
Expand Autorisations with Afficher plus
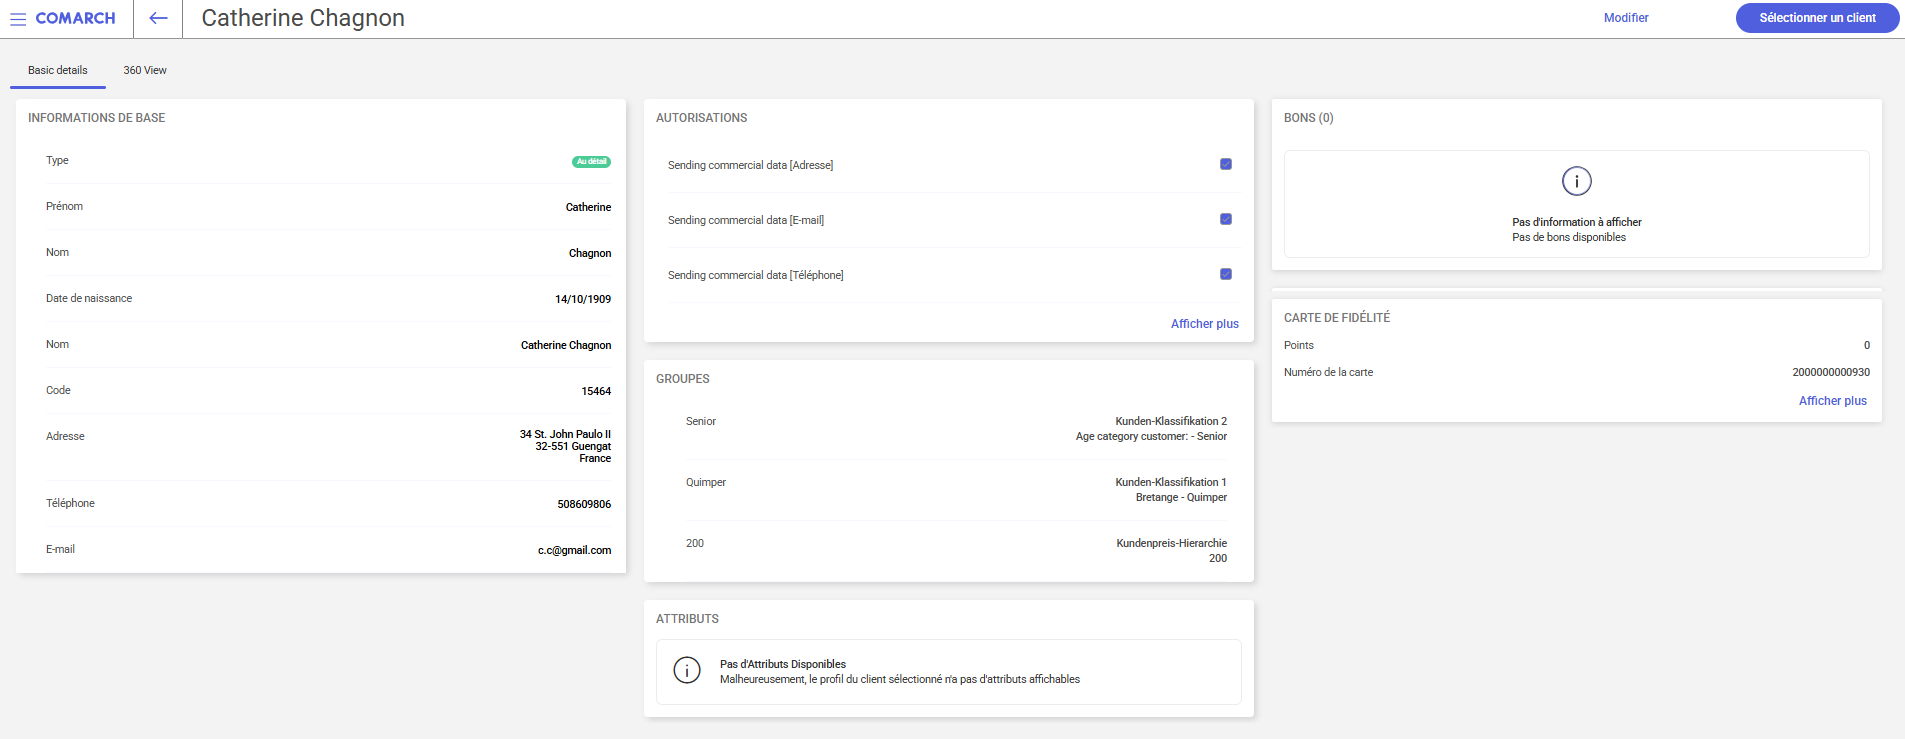click(x=1204, y=324)
